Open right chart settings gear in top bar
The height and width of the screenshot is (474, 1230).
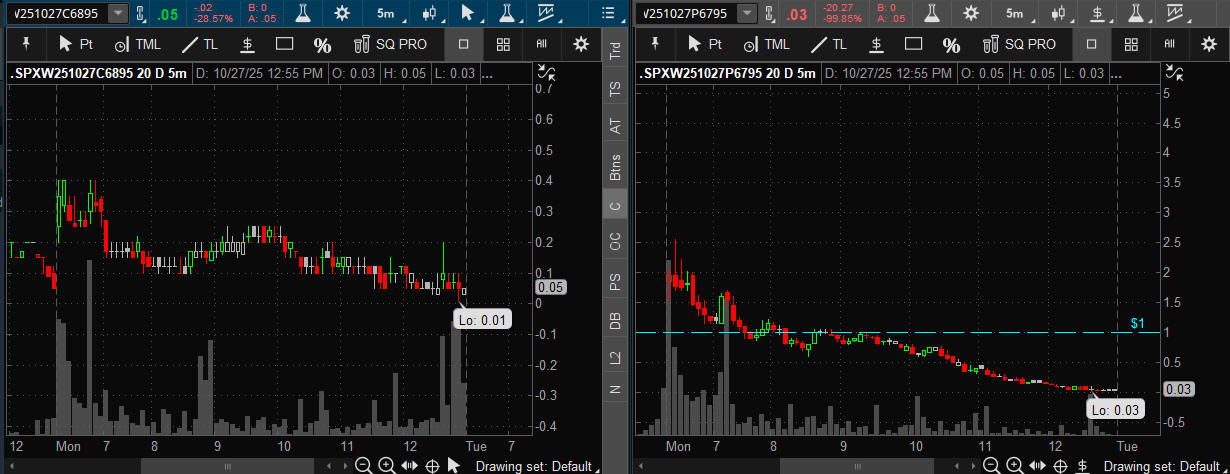pyautogui.click(x=970, y=13)
